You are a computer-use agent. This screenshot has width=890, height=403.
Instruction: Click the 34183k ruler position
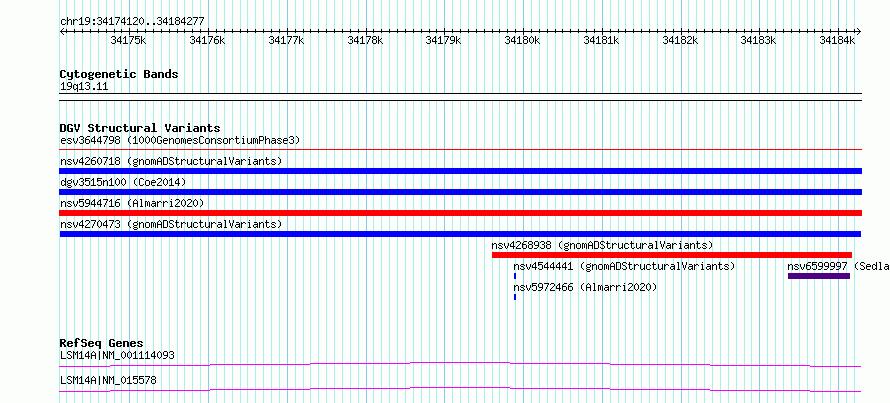[759, 40]
